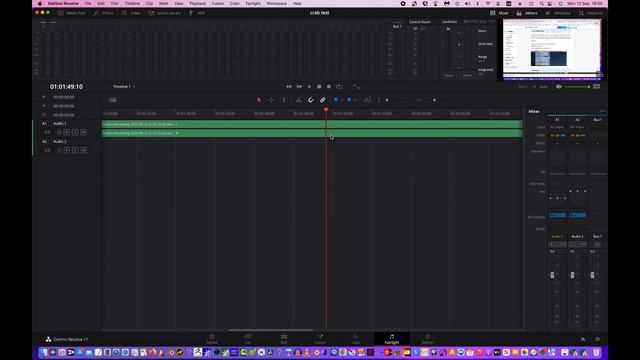Mute the monitor speaker icon
640x360 pixels.
[559, 87]
